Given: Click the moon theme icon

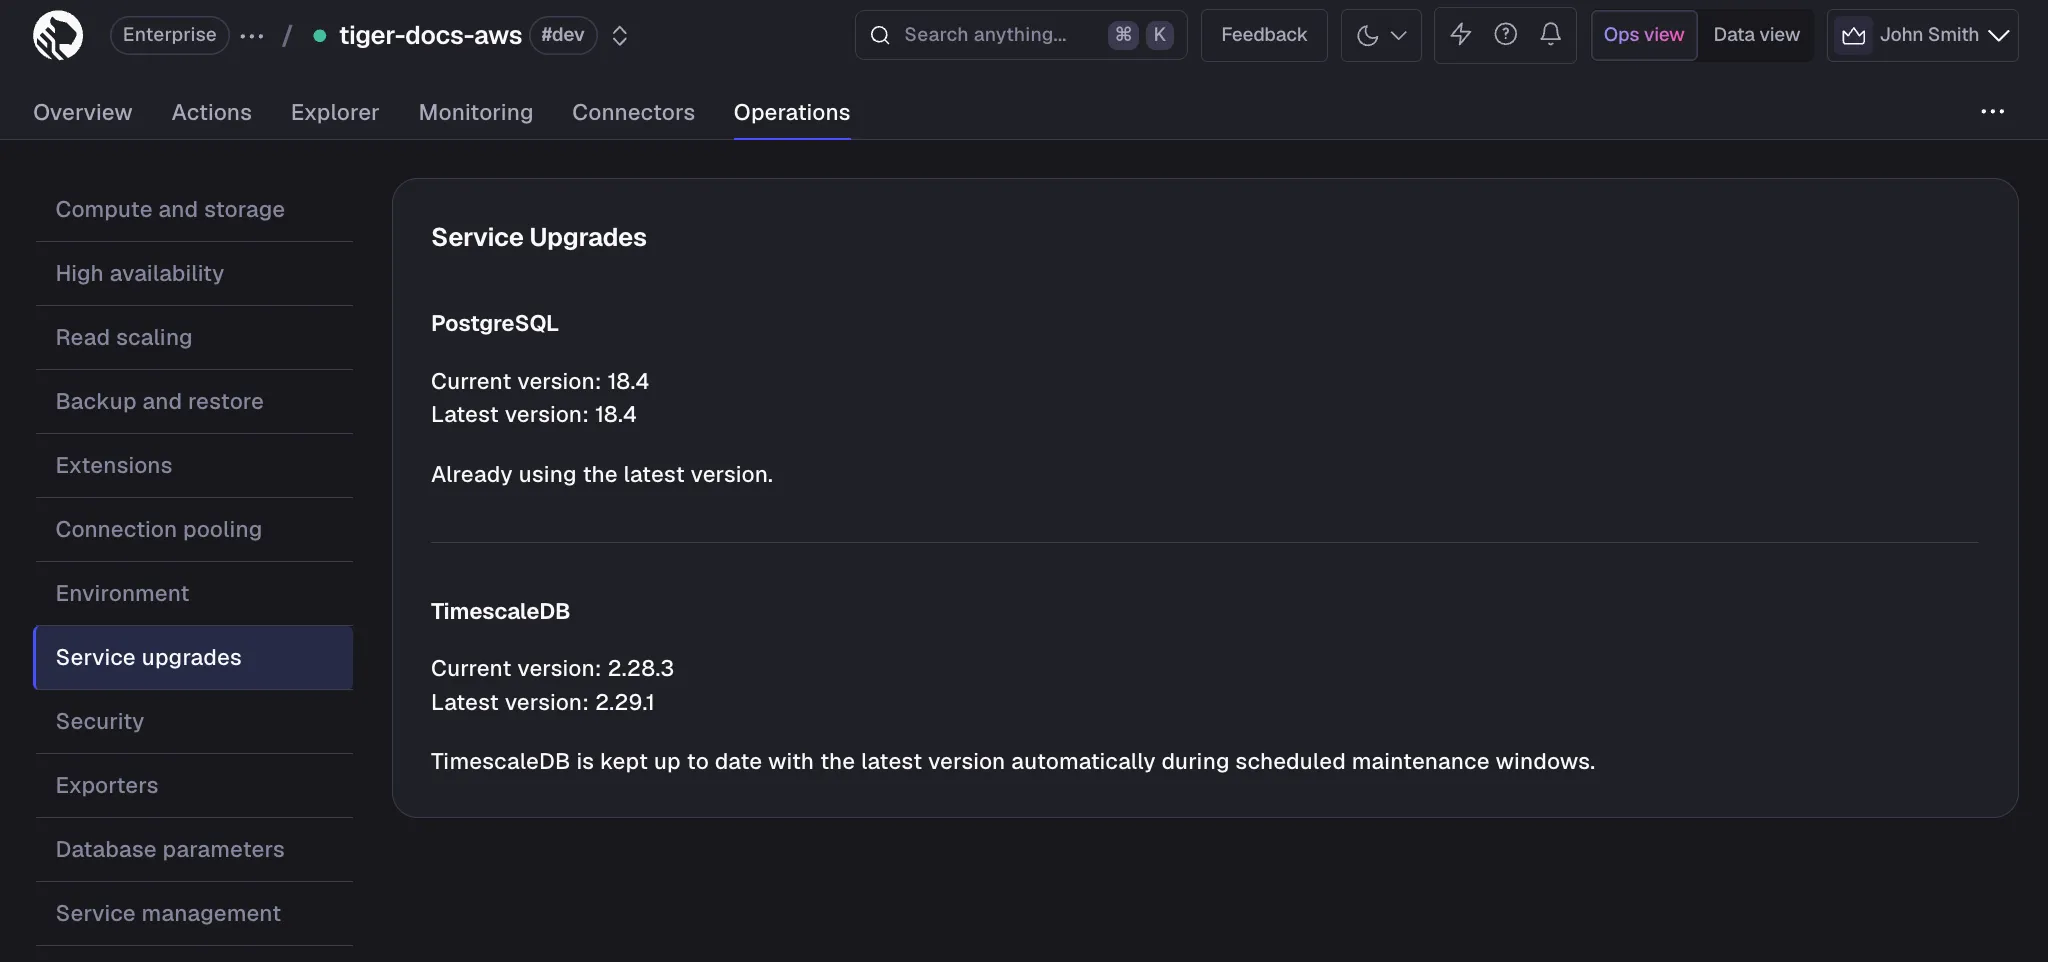Looking at the screenshot, I should [1367, 35].
